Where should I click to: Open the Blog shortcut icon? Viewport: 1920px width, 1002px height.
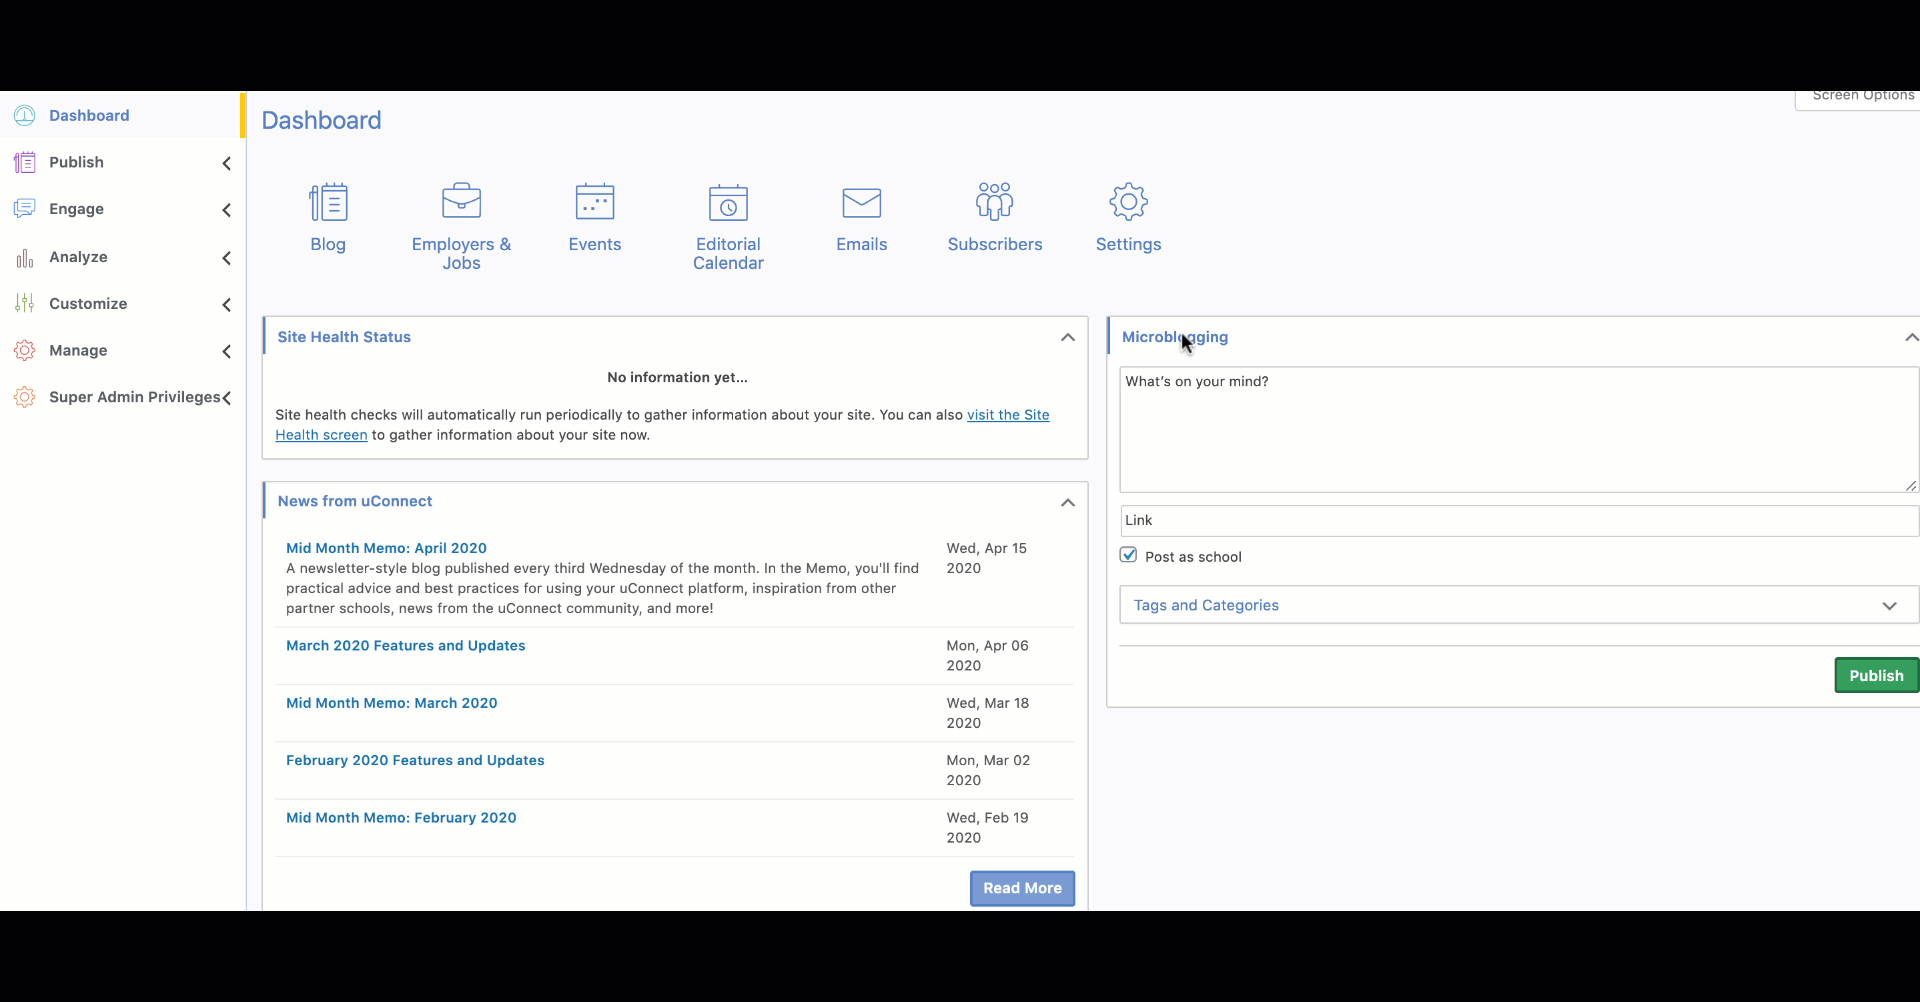pyautogui.click(x=328, y=203)
